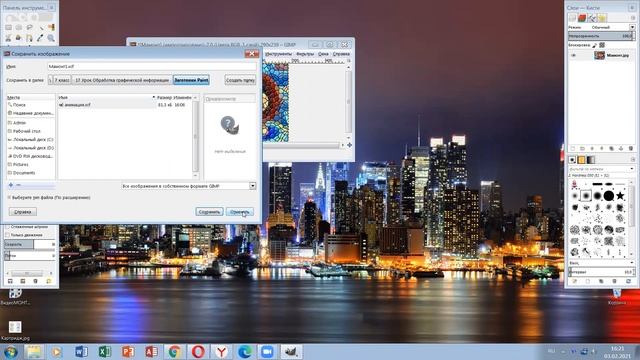Screen dimensions: 640x360
Task: Click Delete Layer trash icon
Action: (x=631, y=149)
